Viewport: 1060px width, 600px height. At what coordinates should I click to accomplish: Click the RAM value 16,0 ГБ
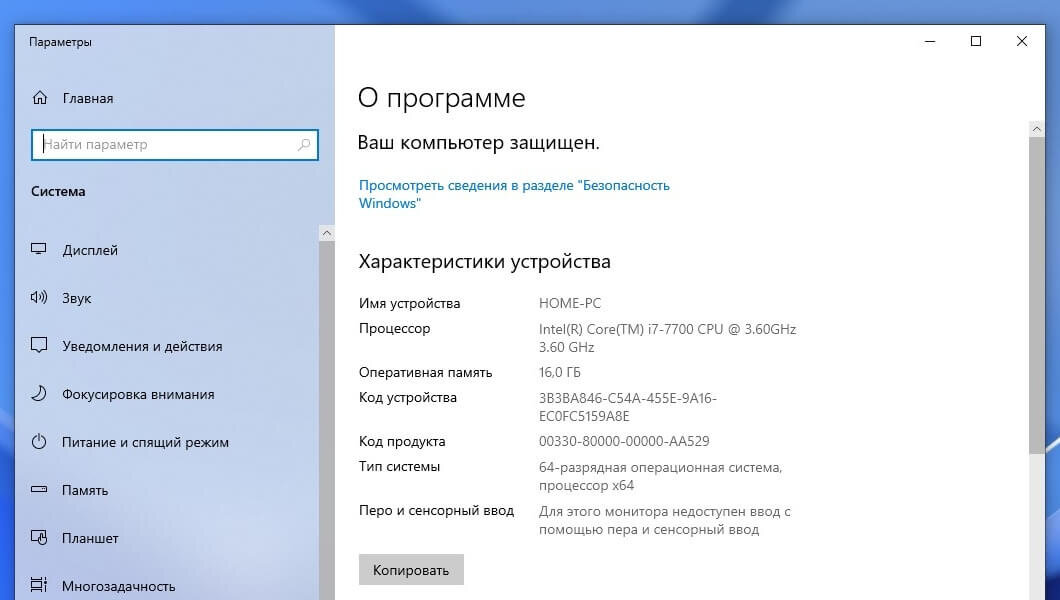(x=560, y=372)
